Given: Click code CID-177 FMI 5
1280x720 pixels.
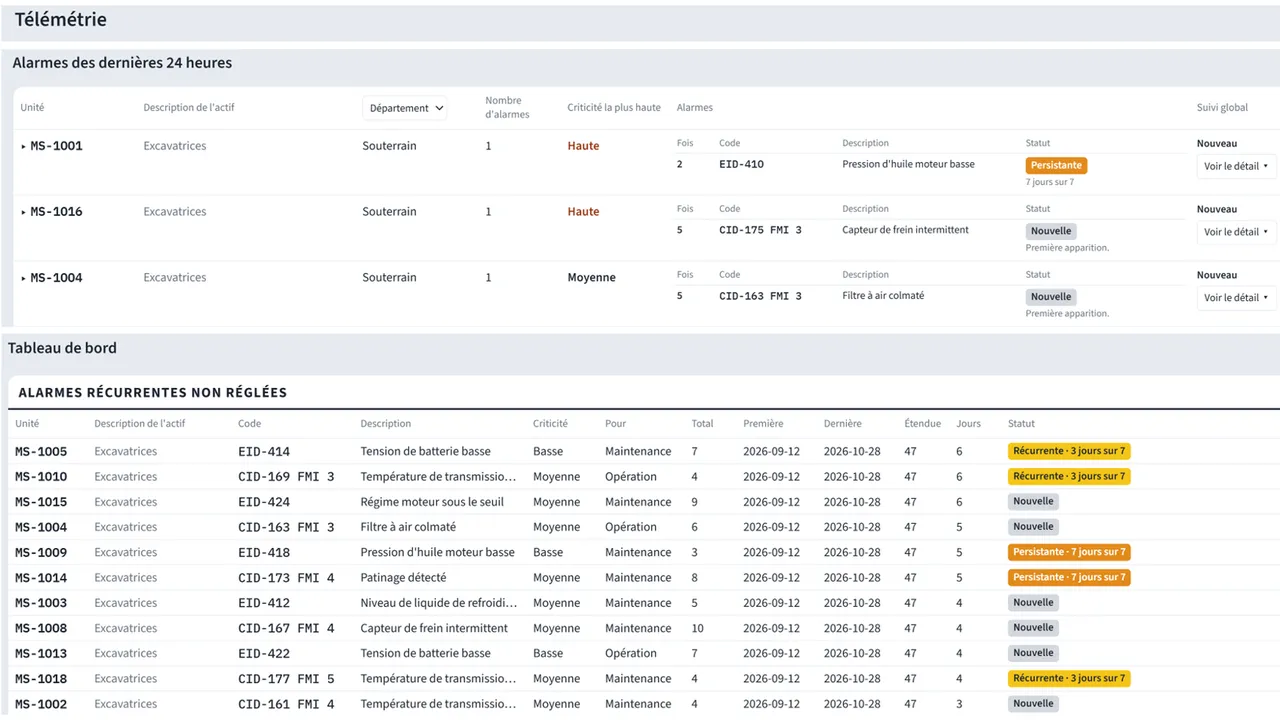Looking at the screenshot, I should [x=286, y=679].
